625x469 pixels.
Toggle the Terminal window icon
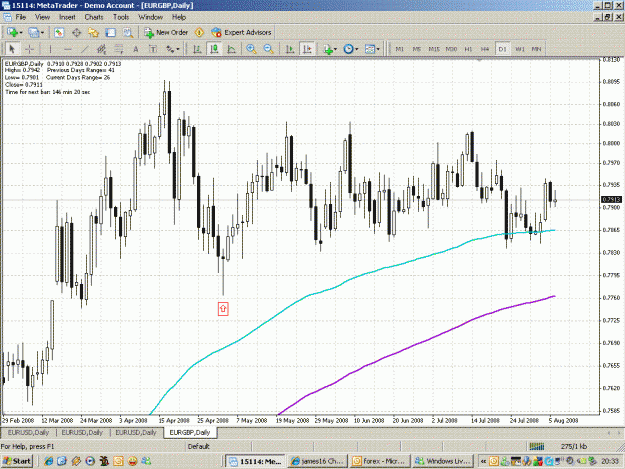pyautogui.click(x=110, y=32)
